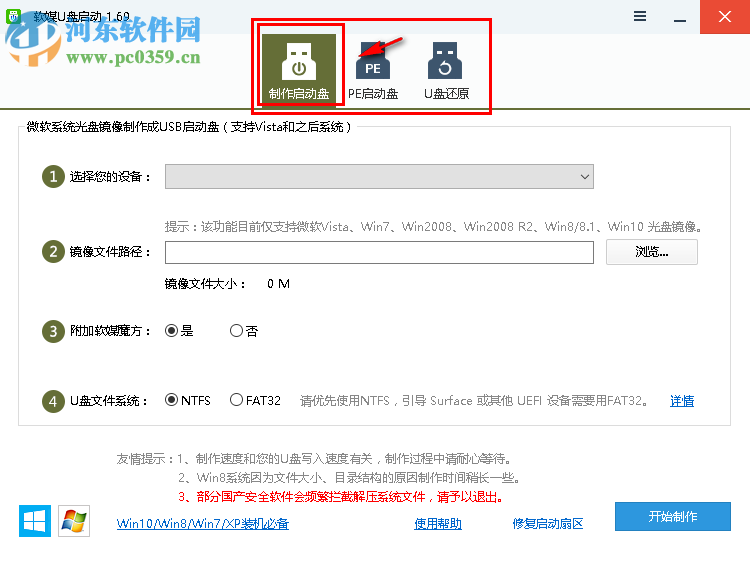Click the 镜像文件大小 value 0 M
The width and height of the screenshot is (750, 579).
[278, 284]
